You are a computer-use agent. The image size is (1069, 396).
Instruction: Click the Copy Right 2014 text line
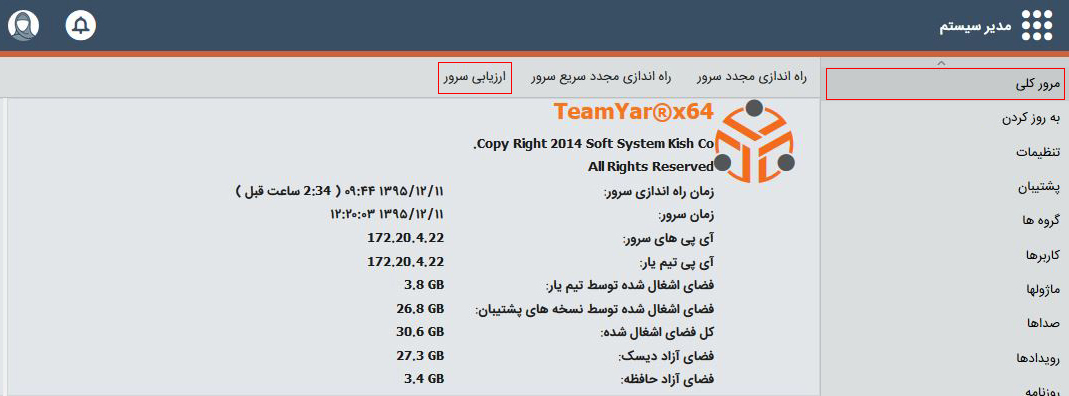click(x=593, y=144)
